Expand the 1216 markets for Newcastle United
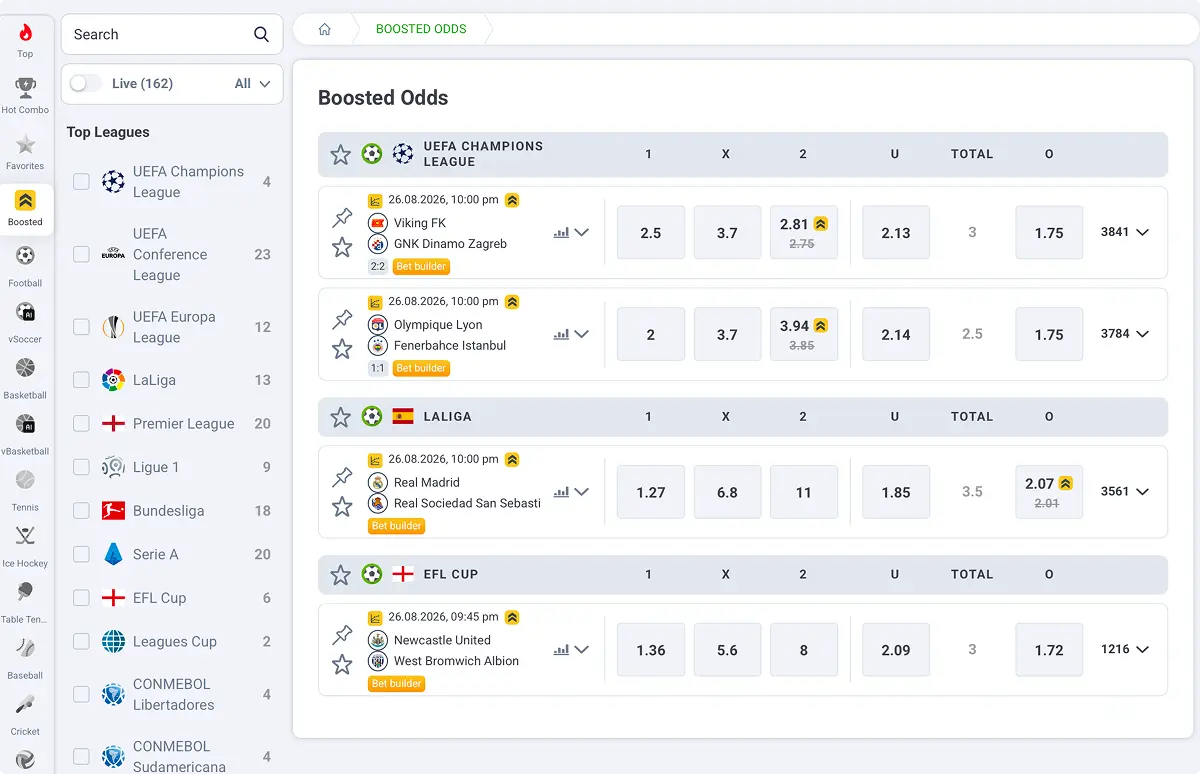Viewport: 1200px width, 774px height. [1125, 650]
